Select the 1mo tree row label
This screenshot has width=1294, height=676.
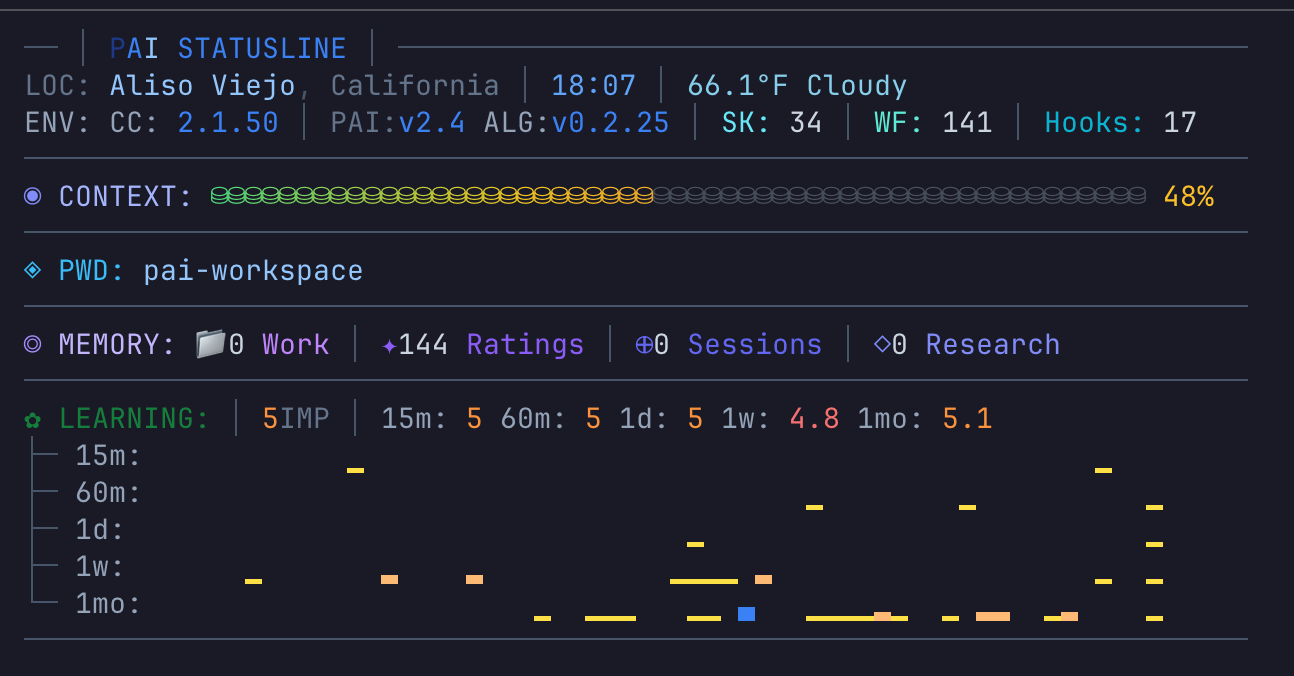point(108,604)
